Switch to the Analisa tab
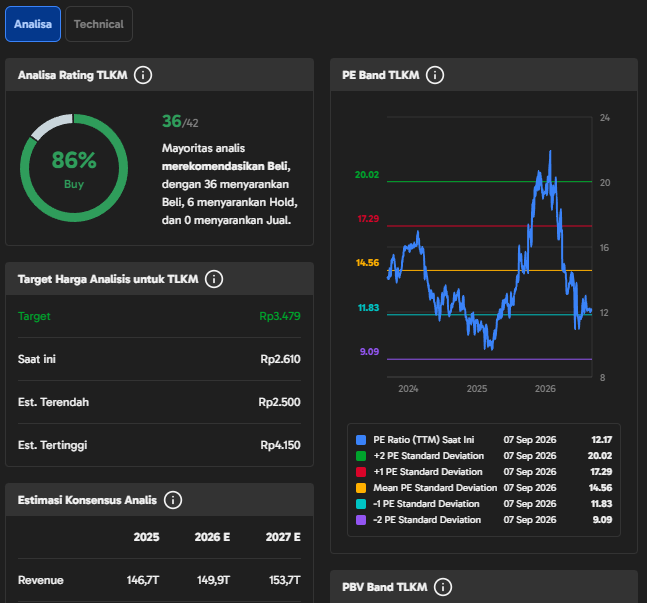The height and width of the screenshot is (603, 647). [33, 24]
